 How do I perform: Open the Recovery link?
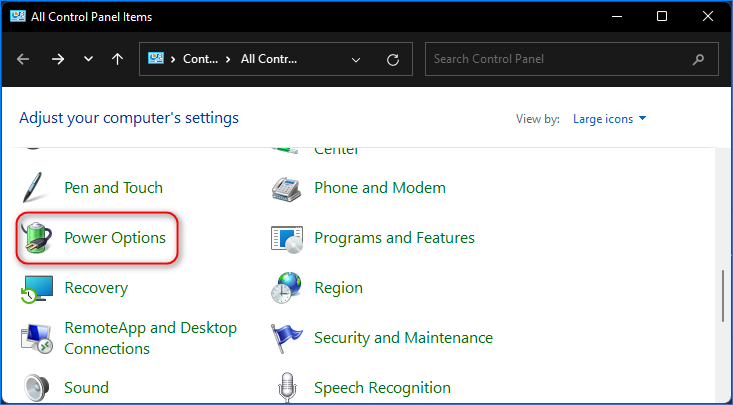coord(96,288)
